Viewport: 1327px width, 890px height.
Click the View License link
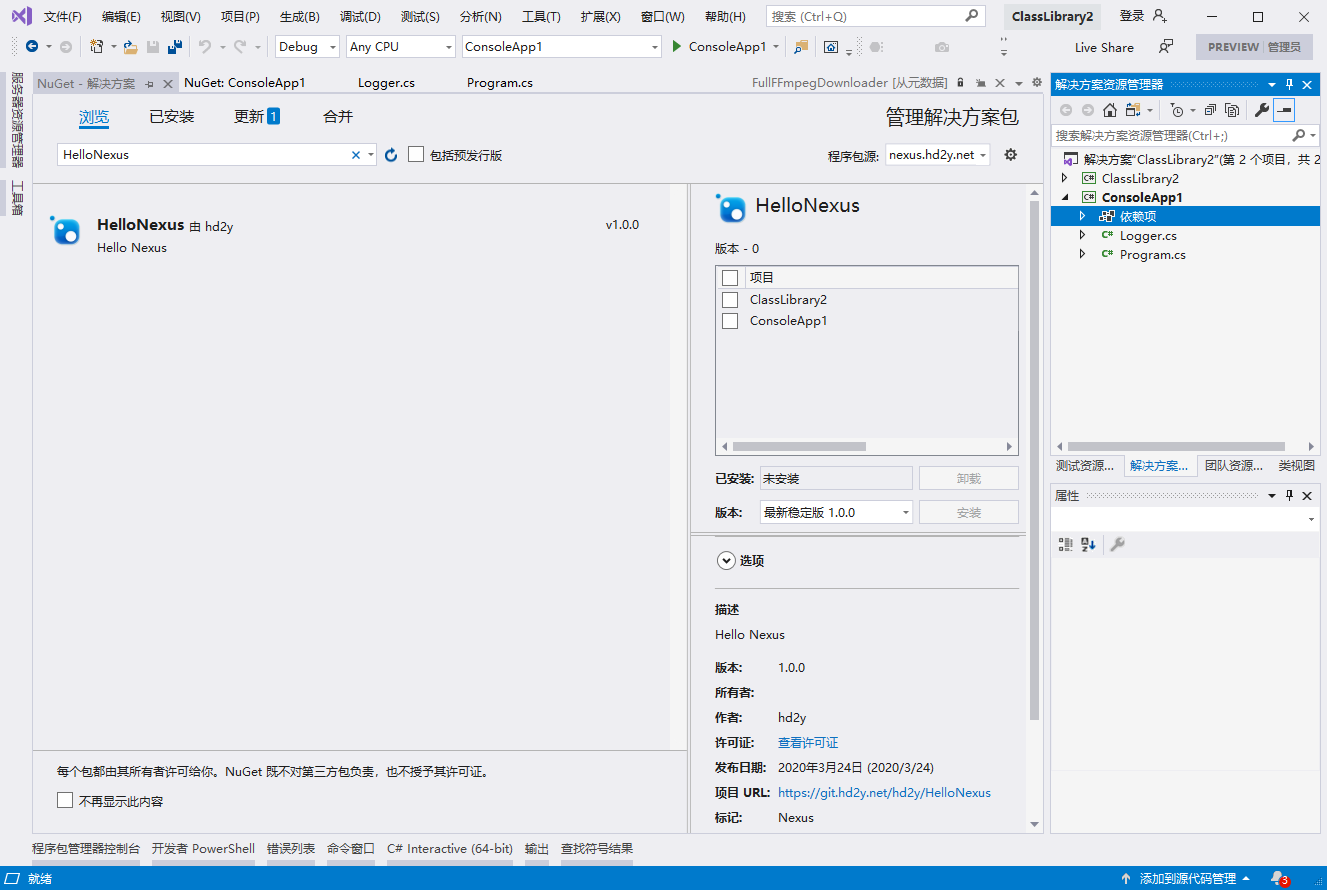tap(808, 743)
